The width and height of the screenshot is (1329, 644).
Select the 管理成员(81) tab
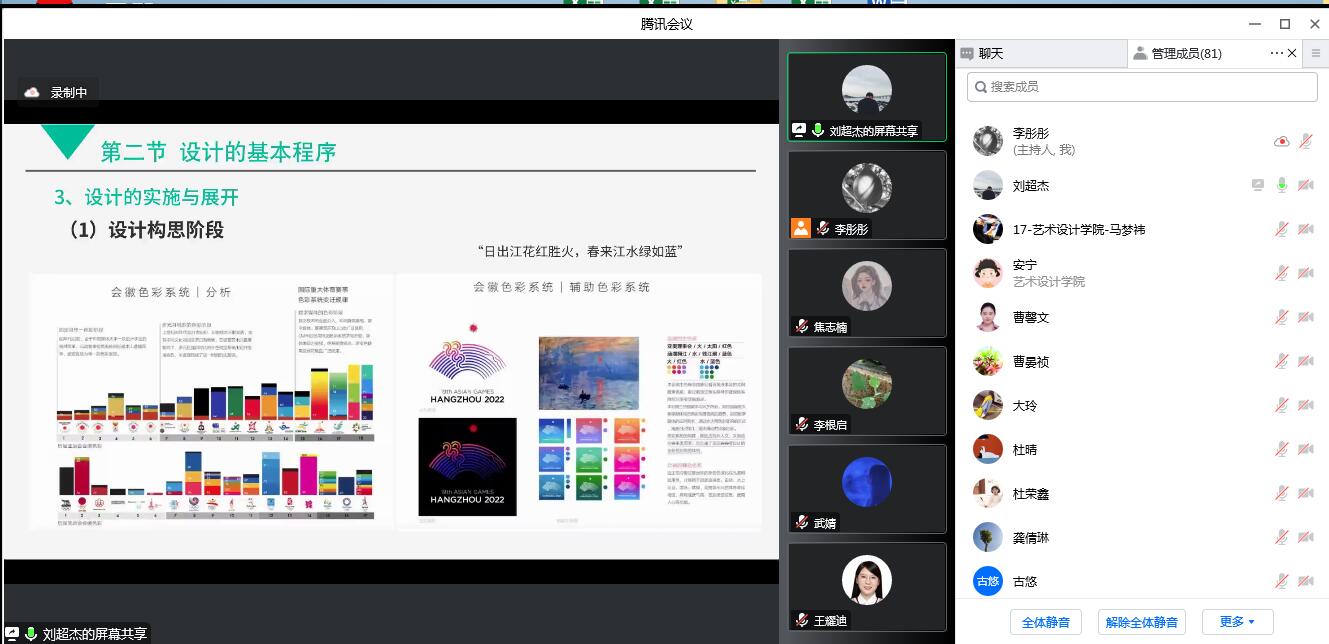(x=1186, y=54)
